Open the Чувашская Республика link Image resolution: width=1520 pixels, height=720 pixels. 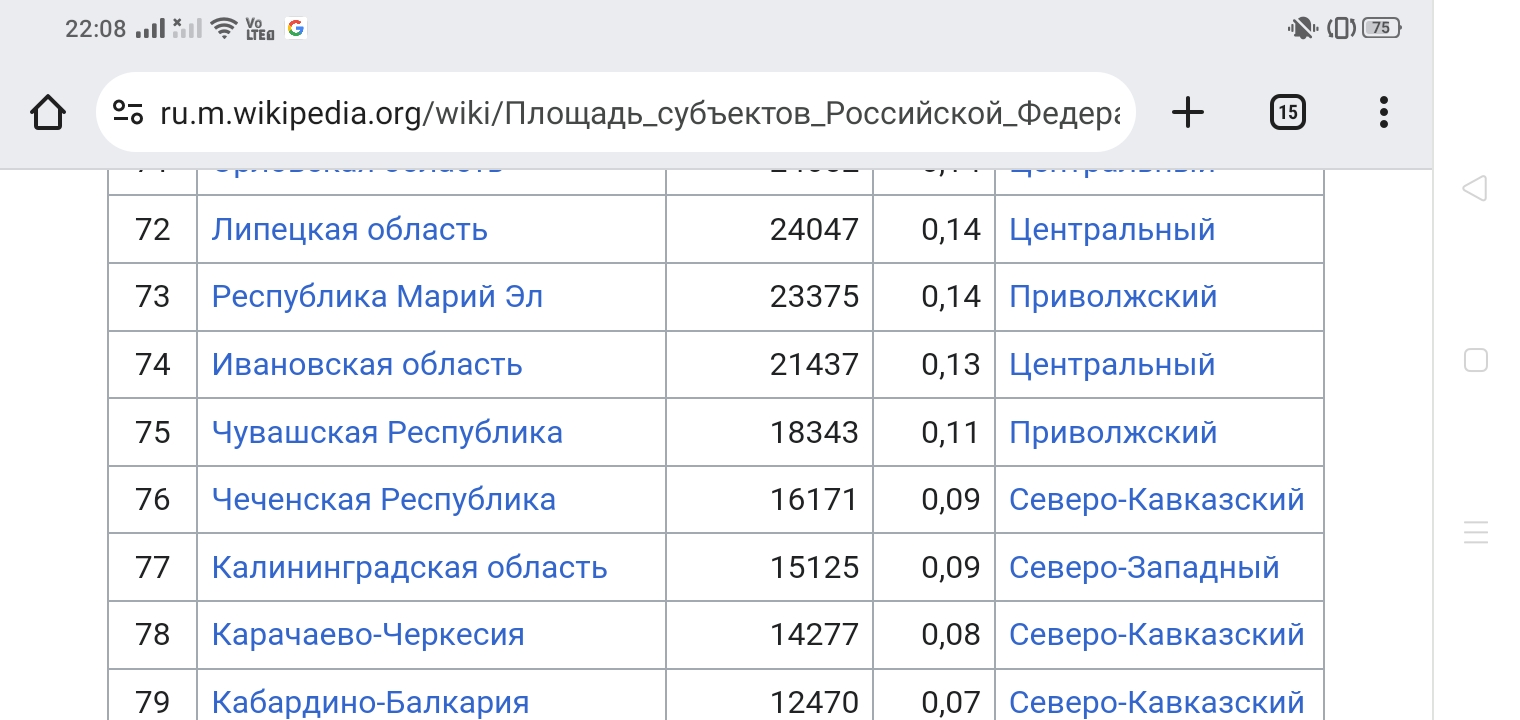click(387, 432)
